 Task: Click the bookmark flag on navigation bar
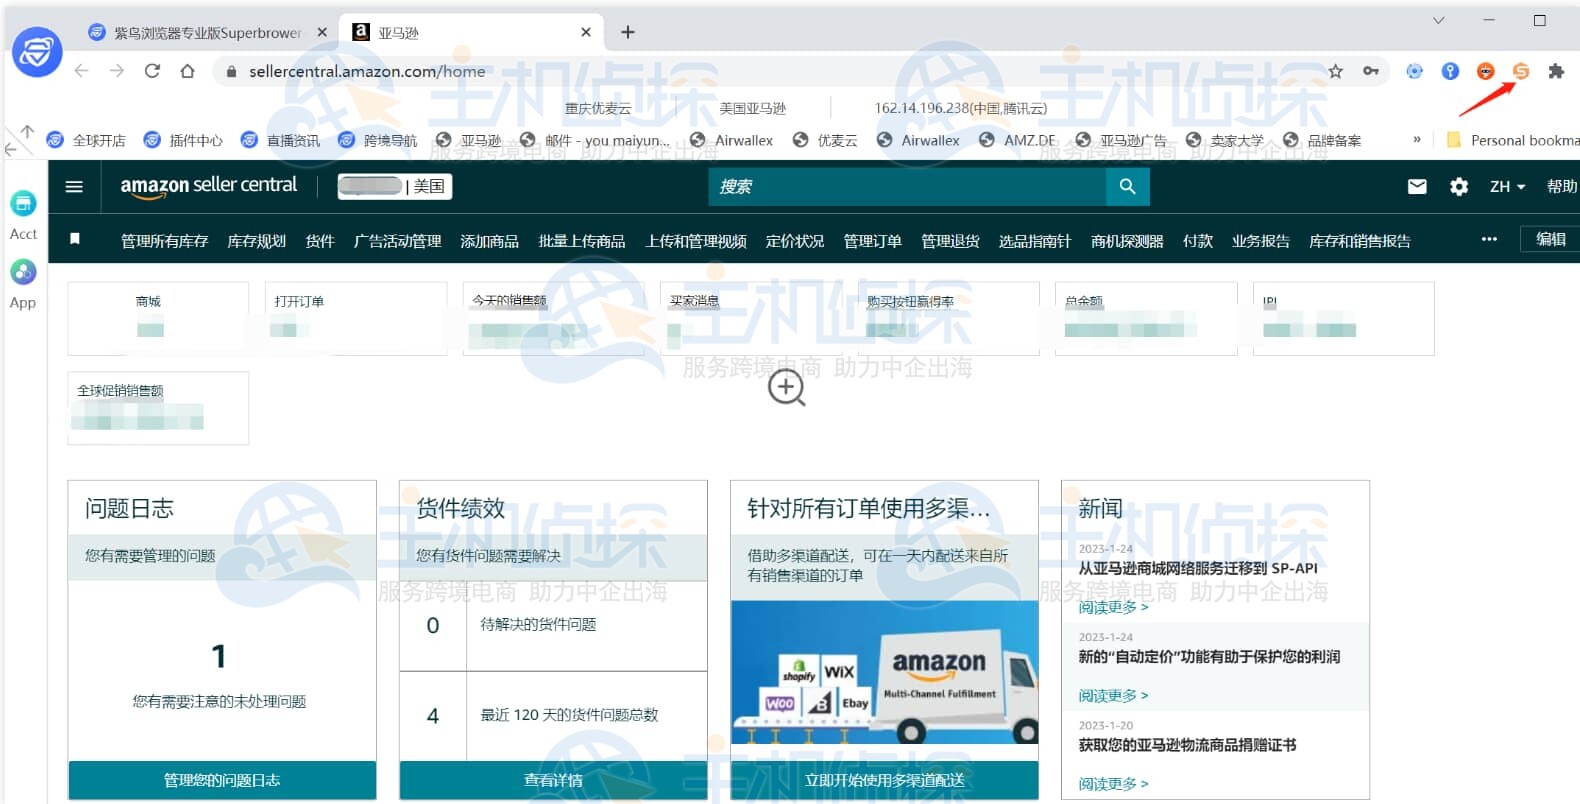(x=75, y=240)
